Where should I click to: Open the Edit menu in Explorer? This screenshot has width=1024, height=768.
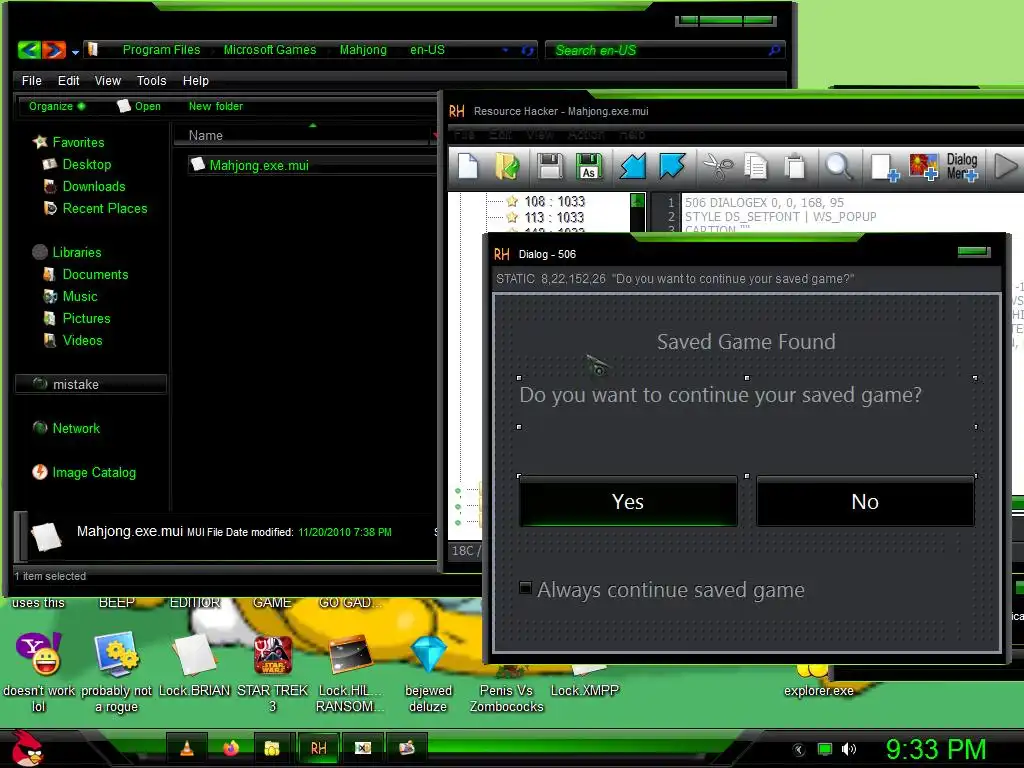coord(69,80)
